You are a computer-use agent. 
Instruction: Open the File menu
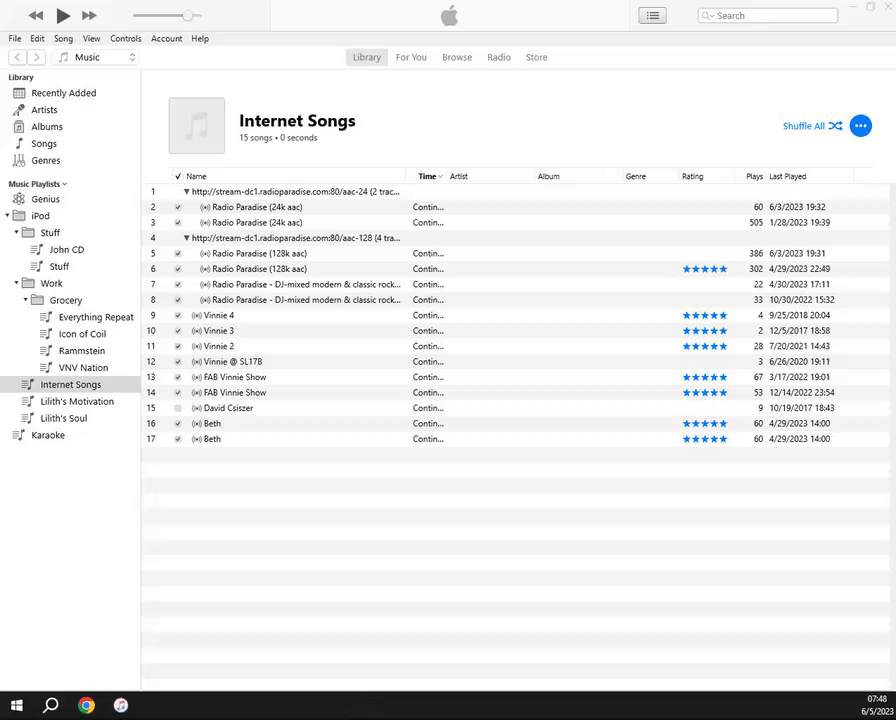pyautogui.click(x=15, y=39)
